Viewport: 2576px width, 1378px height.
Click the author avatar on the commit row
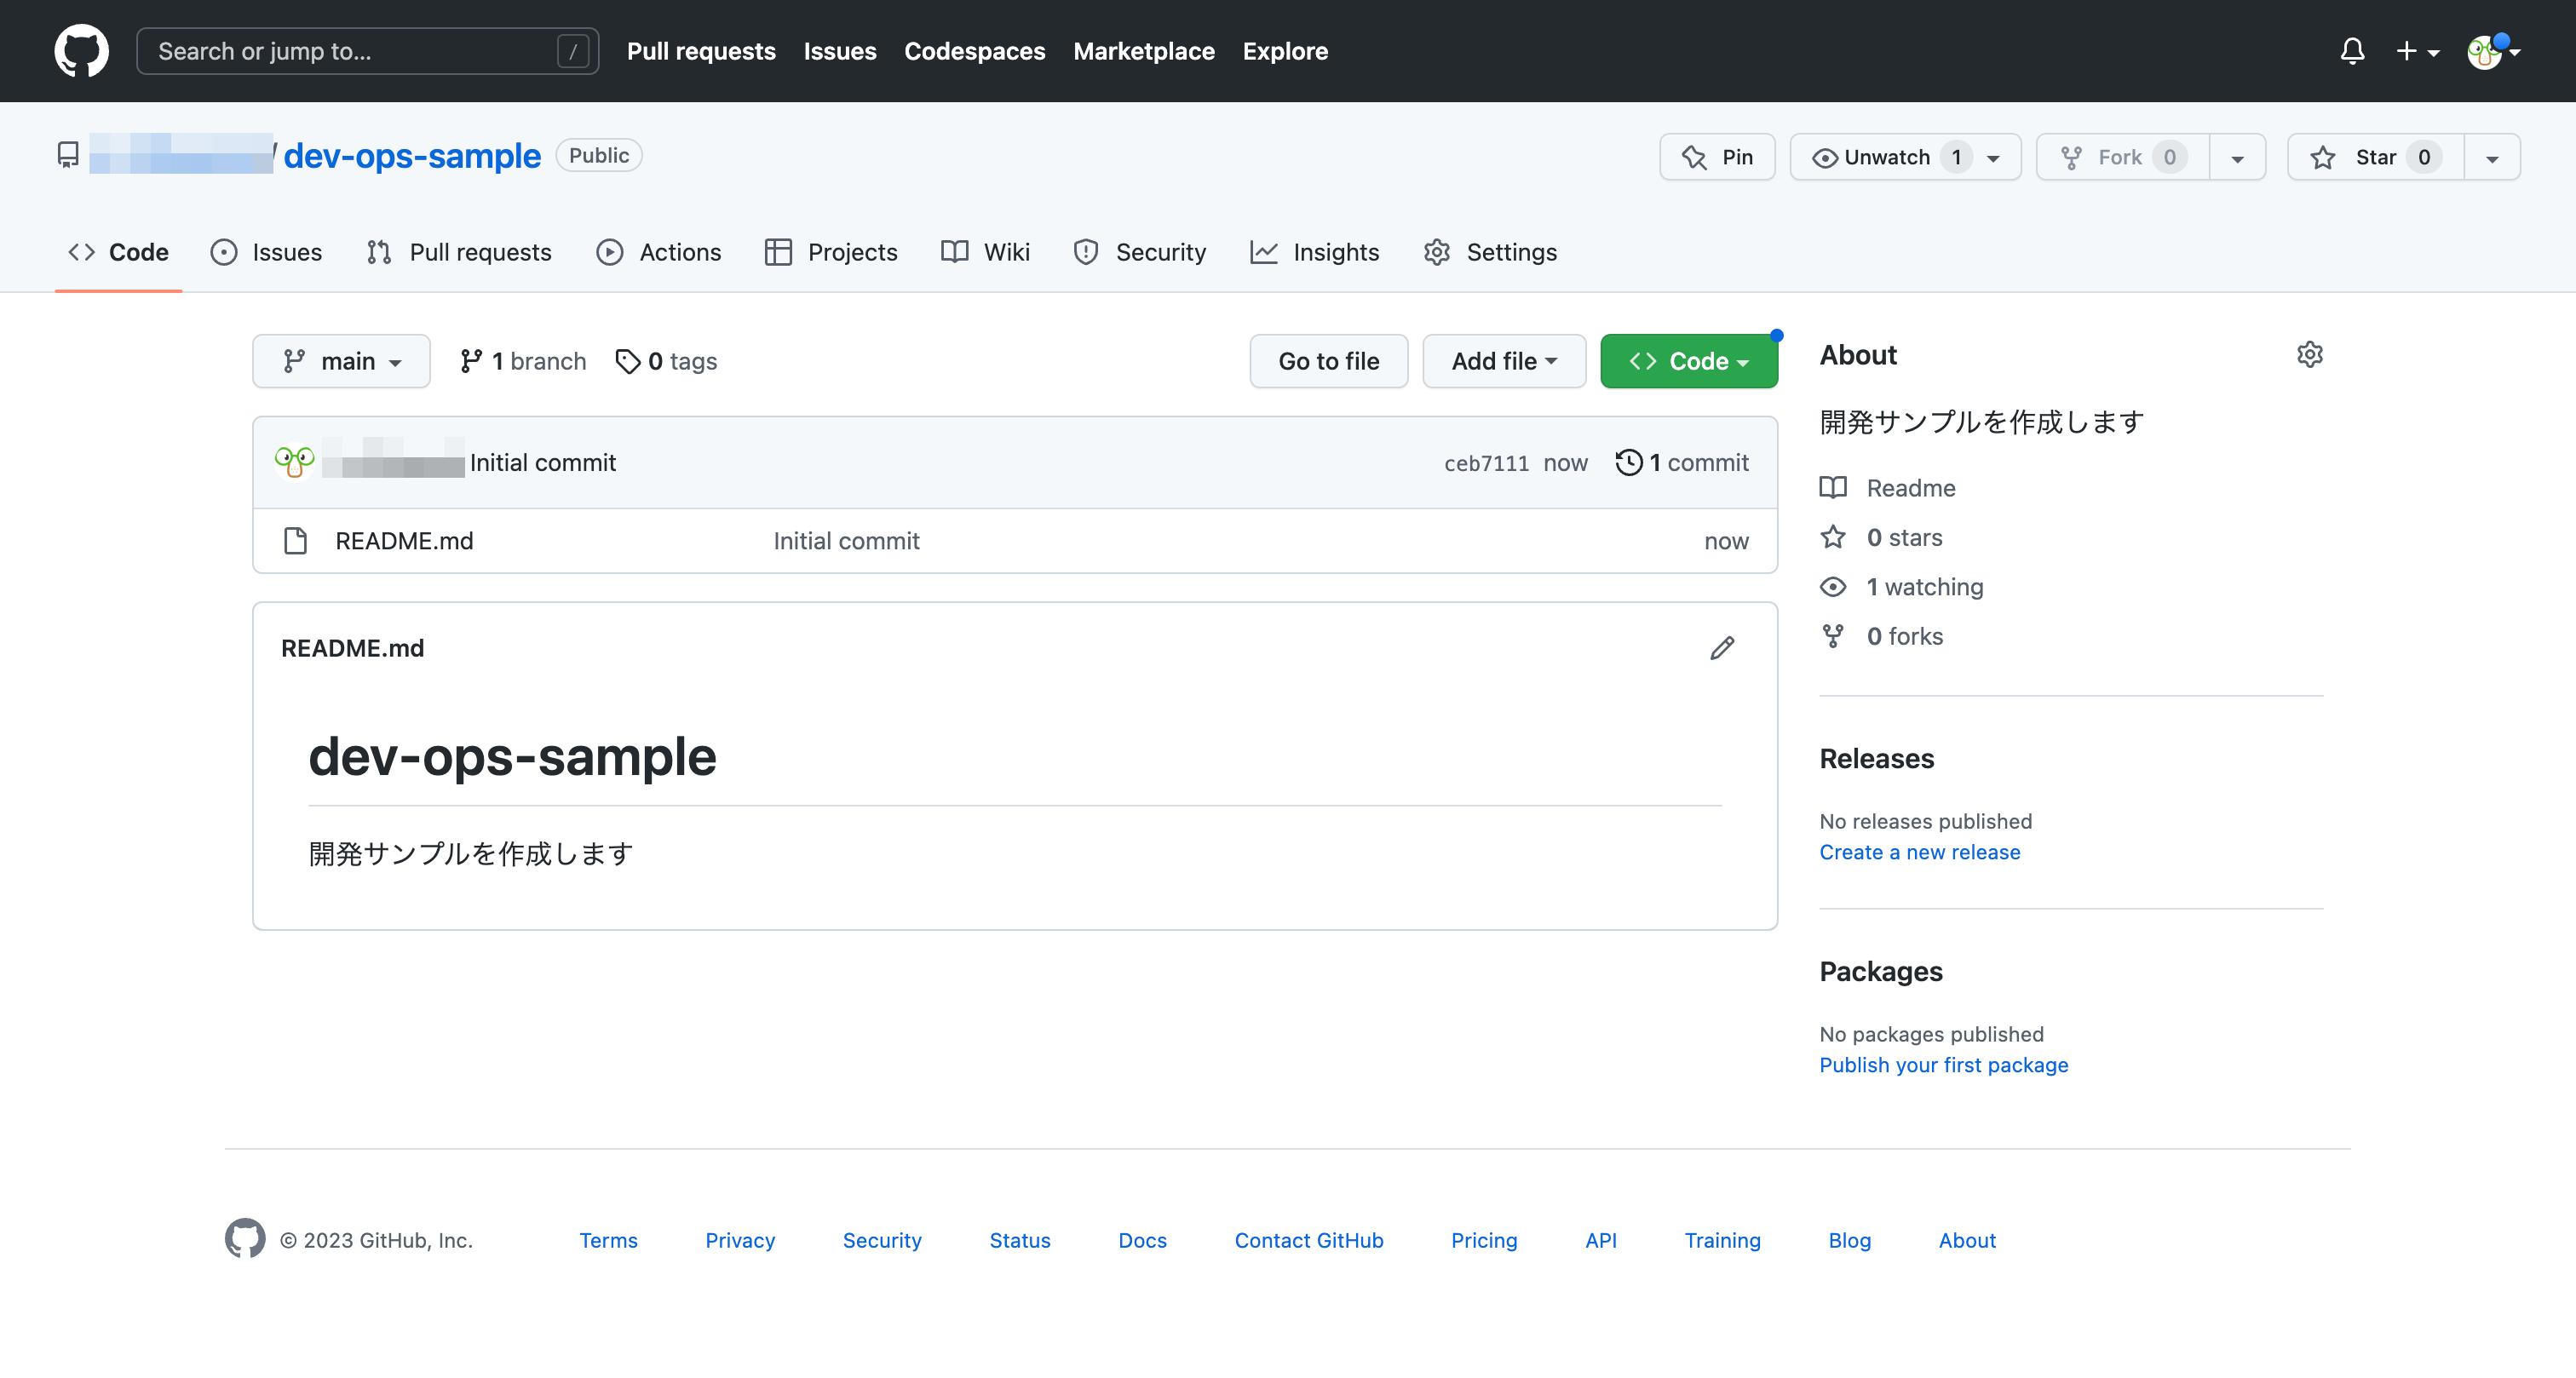pyautogui.click(x=294, y=462)
